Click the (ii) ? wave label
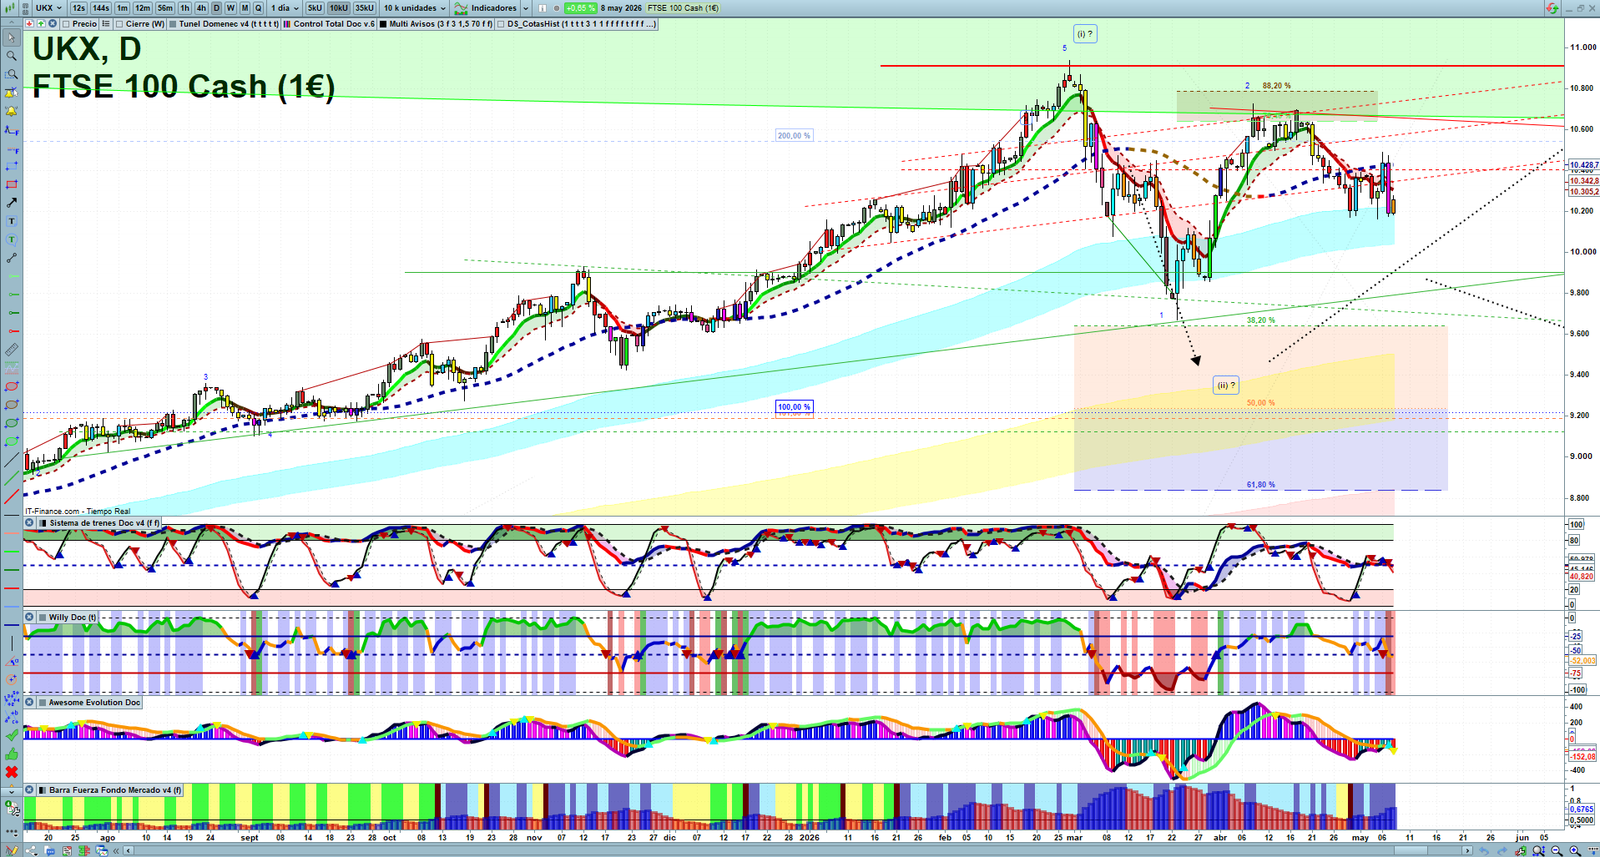Screen dimensions: 1600x857 [1226, 385]
